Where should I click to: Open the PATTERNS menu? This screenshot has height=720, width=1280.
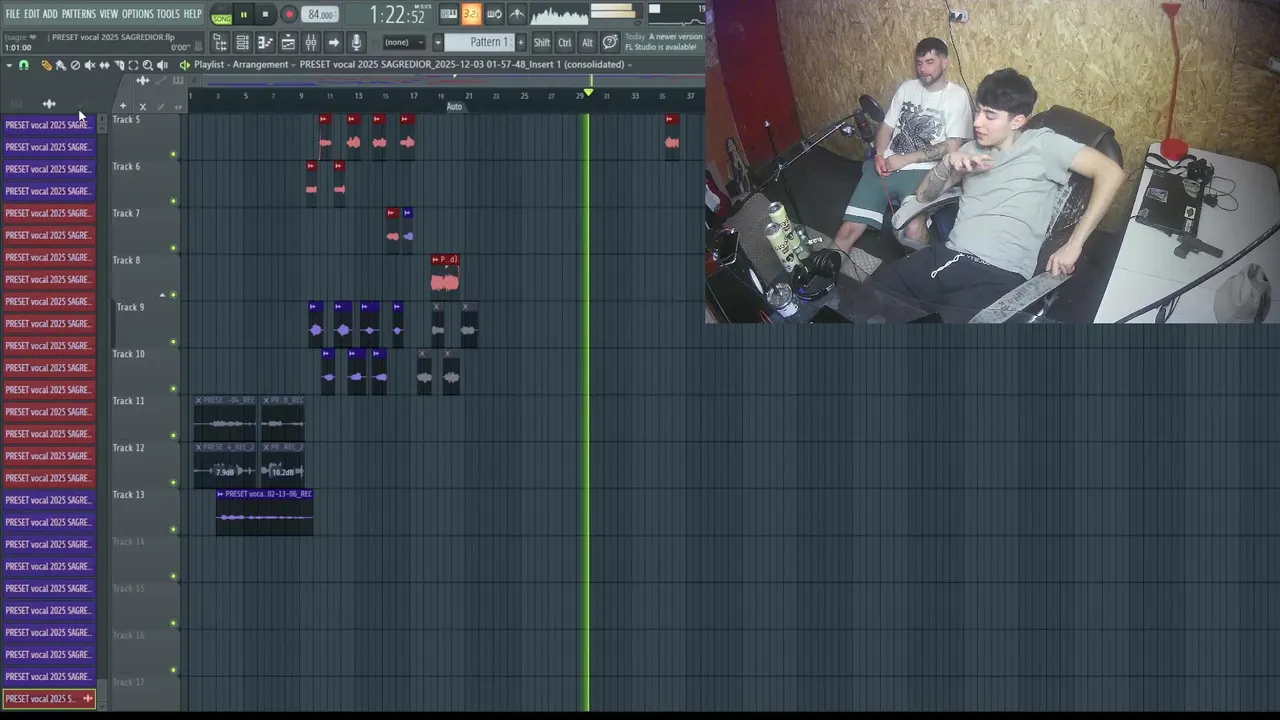coord(79,14)
